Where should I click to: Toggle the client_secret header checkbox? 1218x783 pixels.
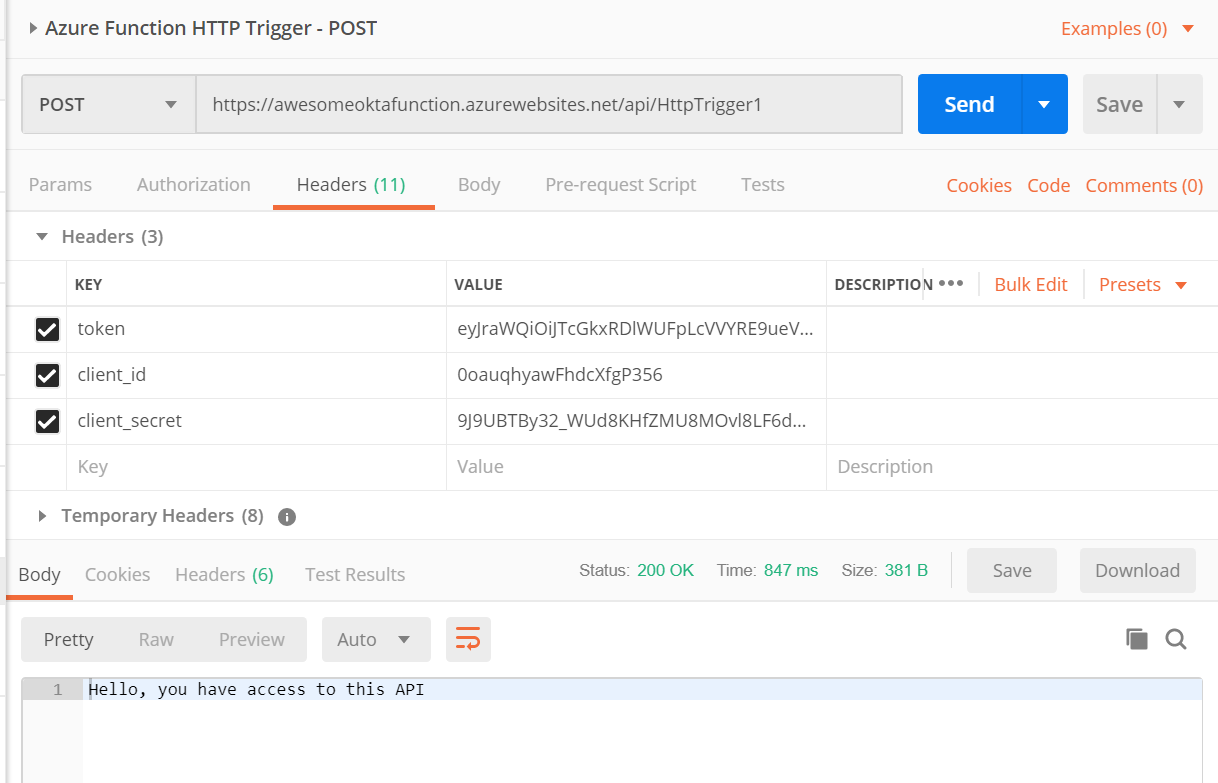click(x=47, y=421)
